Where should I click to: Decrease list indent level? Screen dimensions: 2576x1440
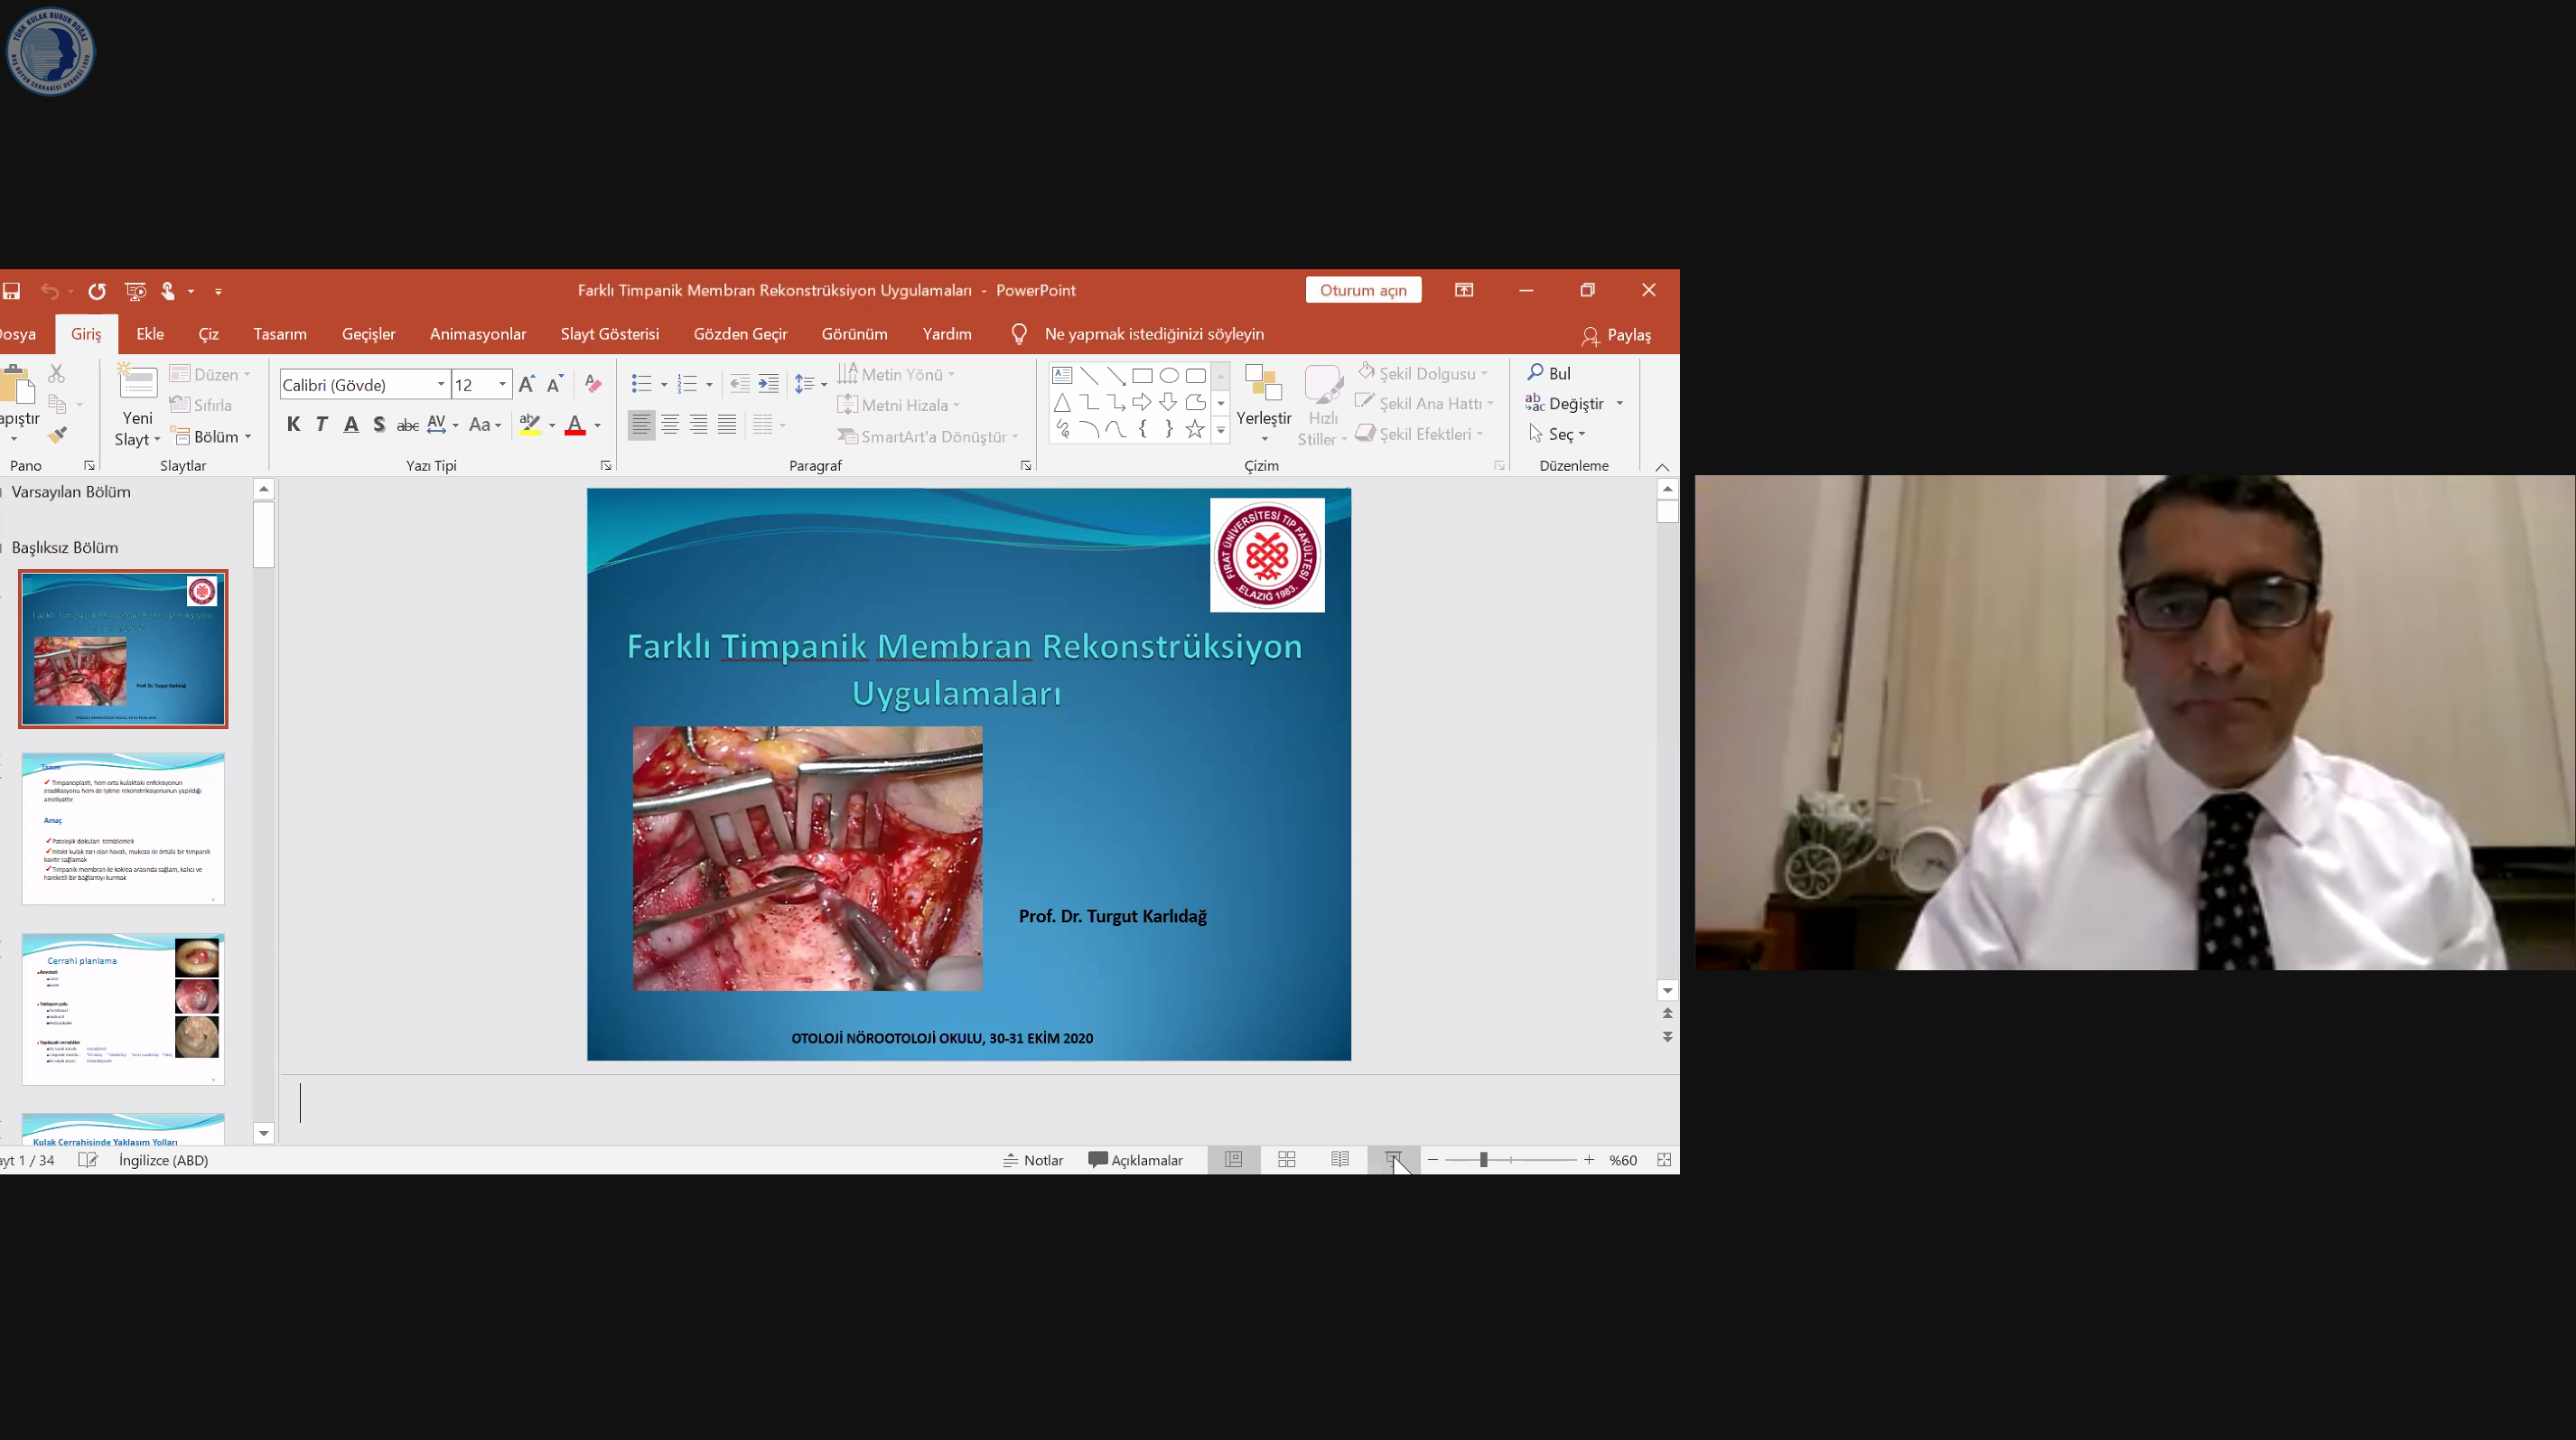pyautogui.click(x=740, y=384)
